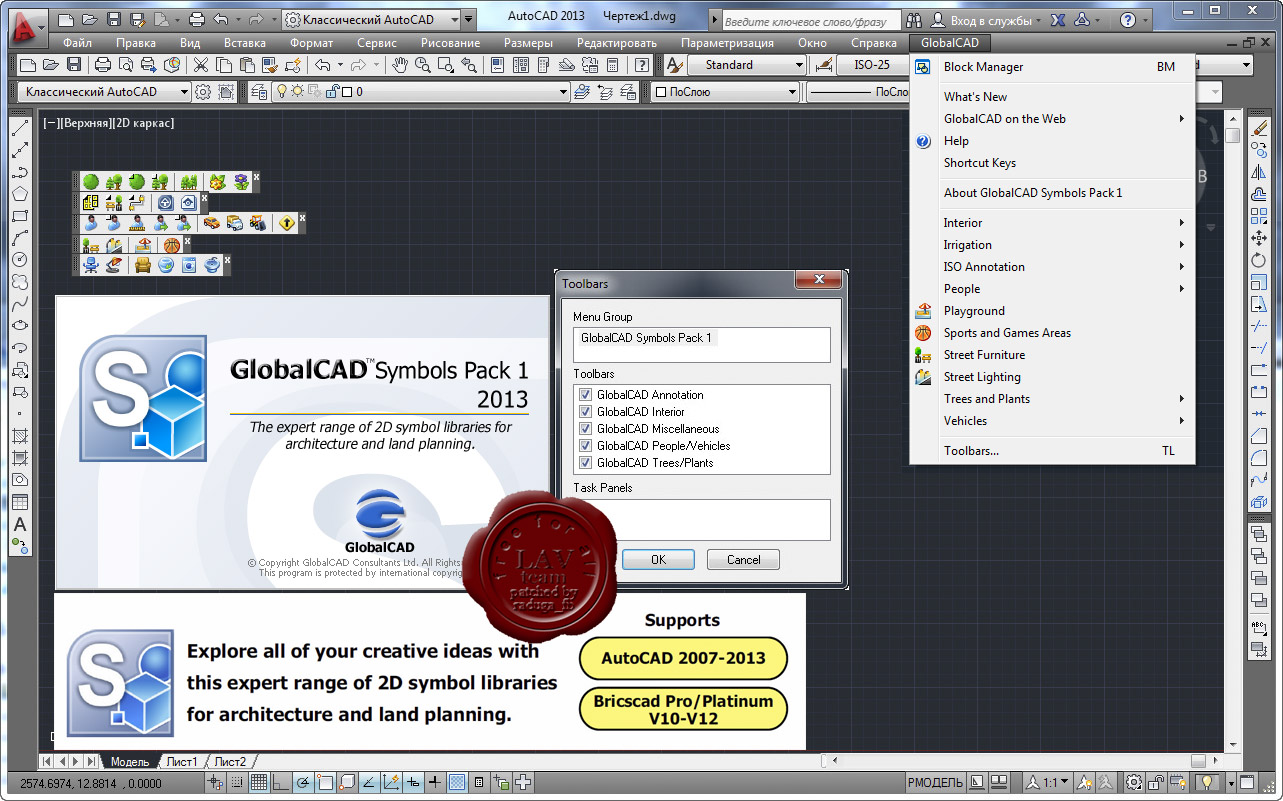Click the basketball Sports and Games toolbar icon
This screenshot has height=801, width=1283.
click(x=172, y=245)
